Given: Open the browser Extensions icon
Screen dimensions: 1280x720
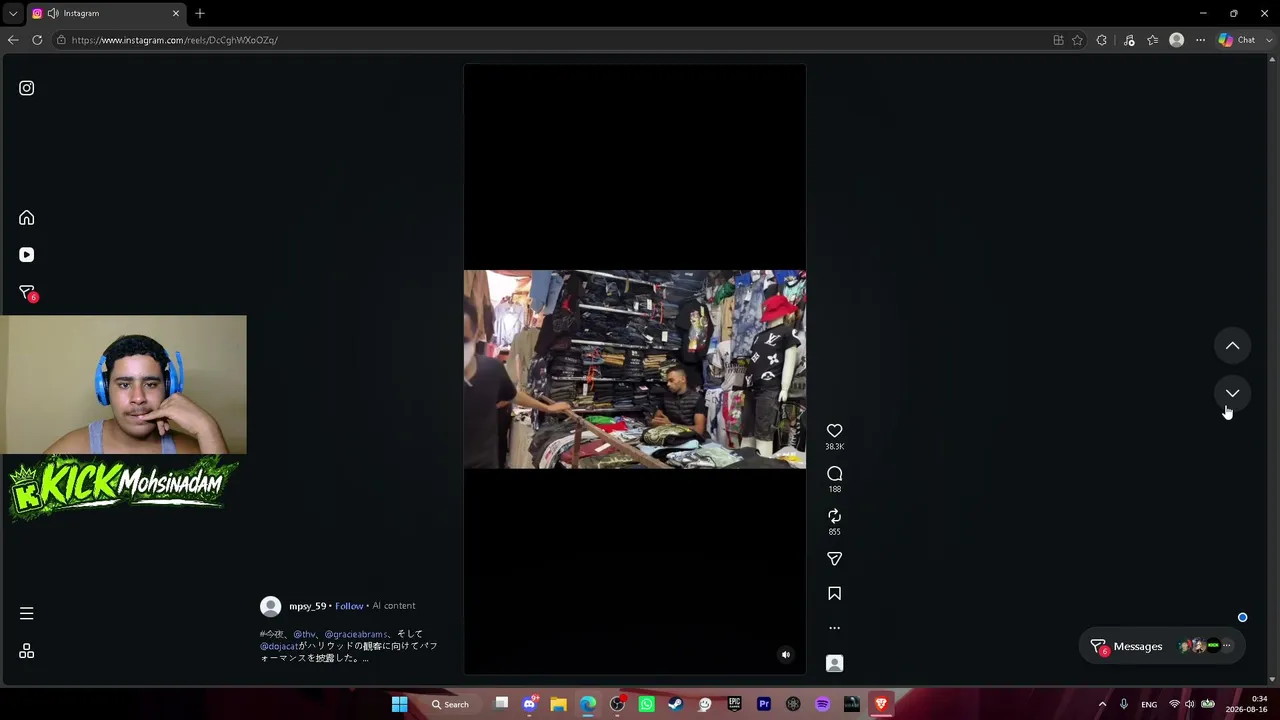Looking at the screenshot, I should pyautogui.click(x=1102, y=40).
